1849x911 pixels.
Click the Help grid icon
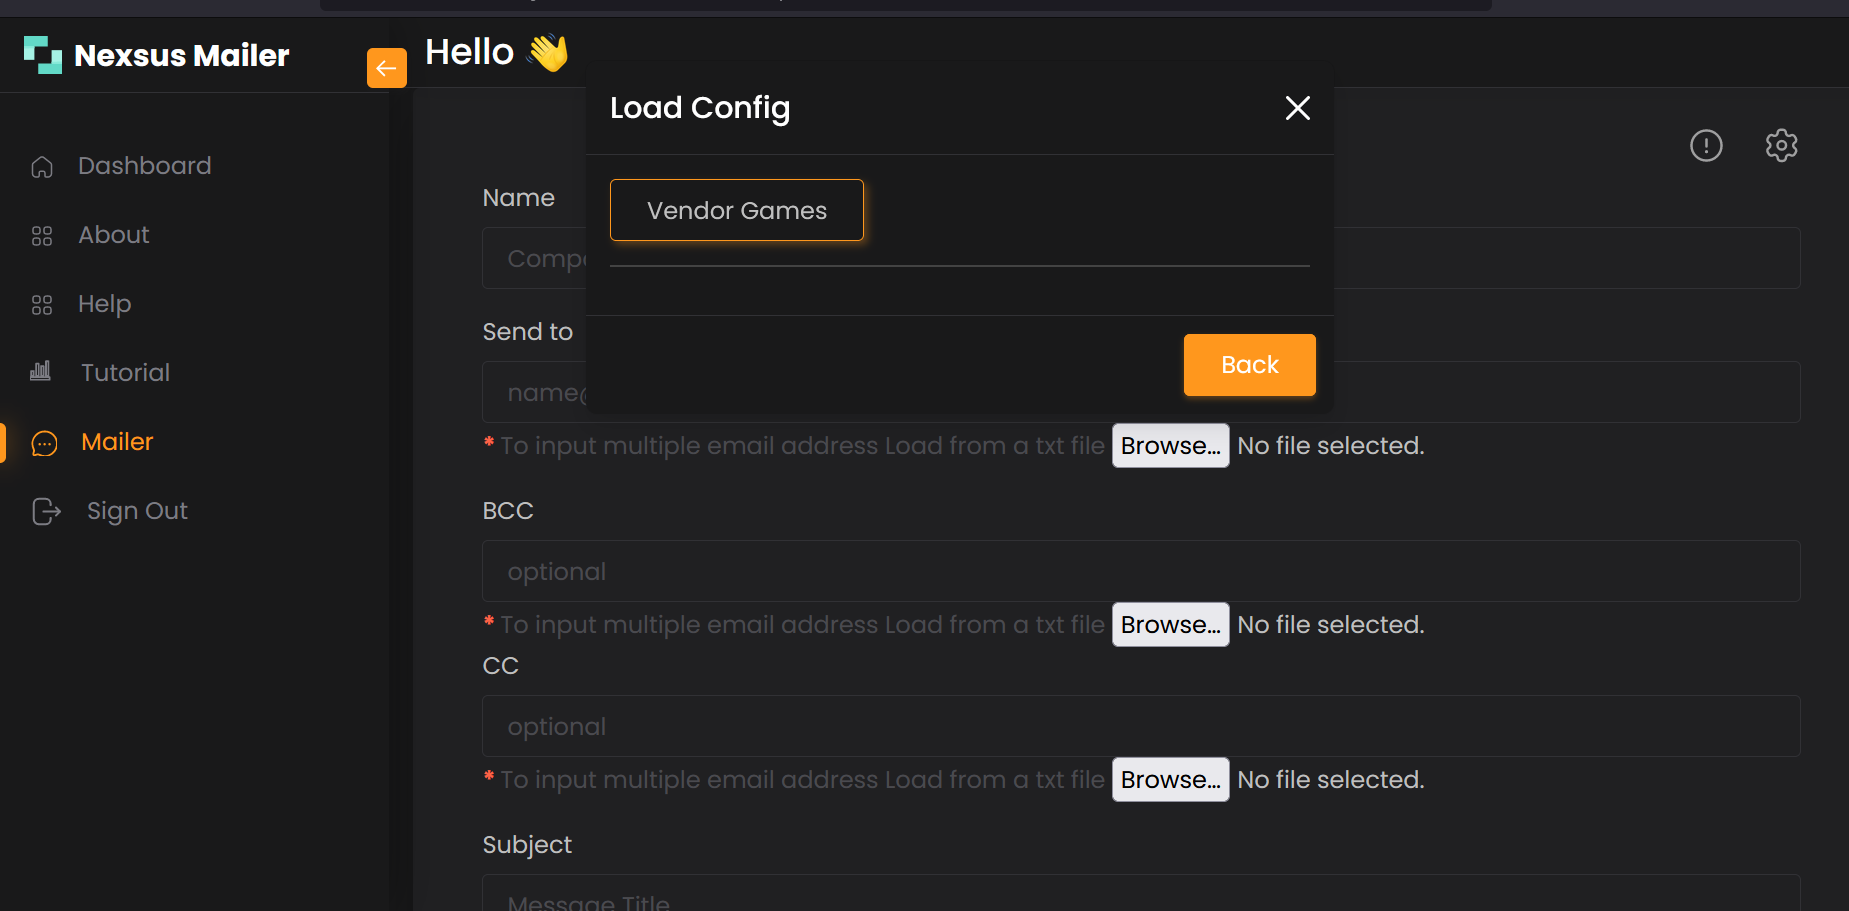[42, 305]
